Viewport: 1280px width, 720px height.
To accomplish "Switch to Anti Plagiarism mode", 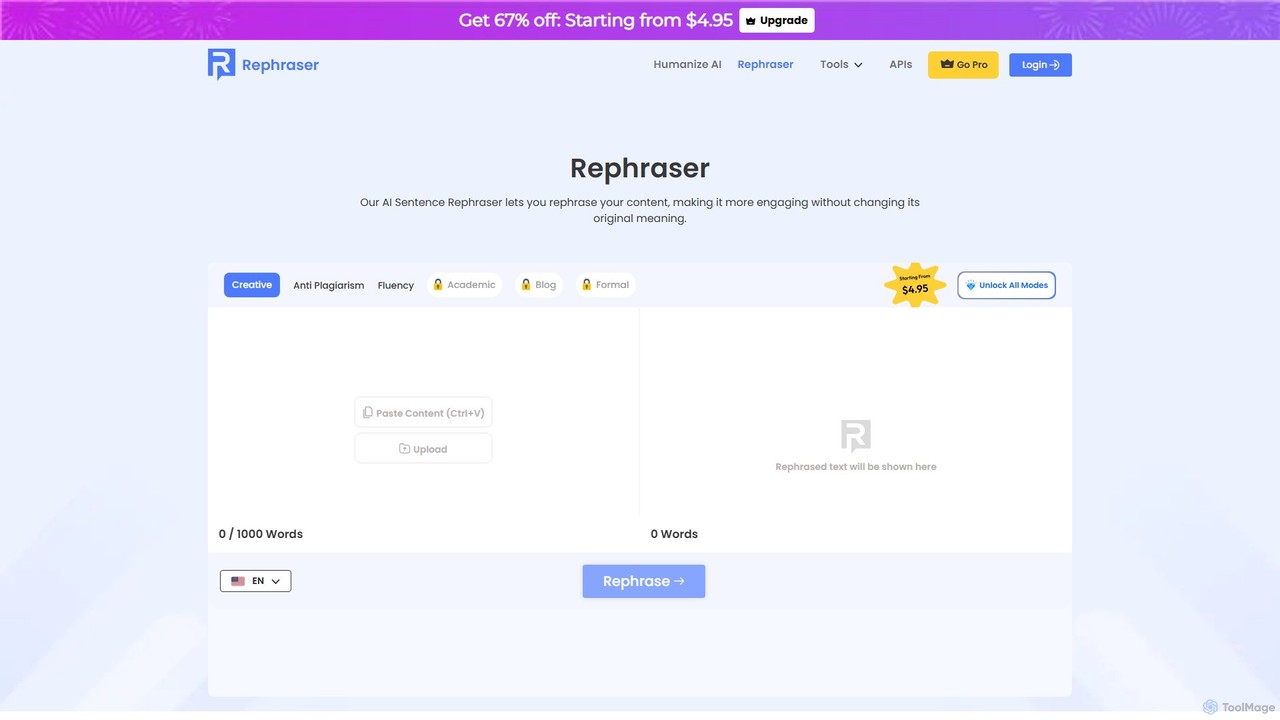I will point(329,285).
